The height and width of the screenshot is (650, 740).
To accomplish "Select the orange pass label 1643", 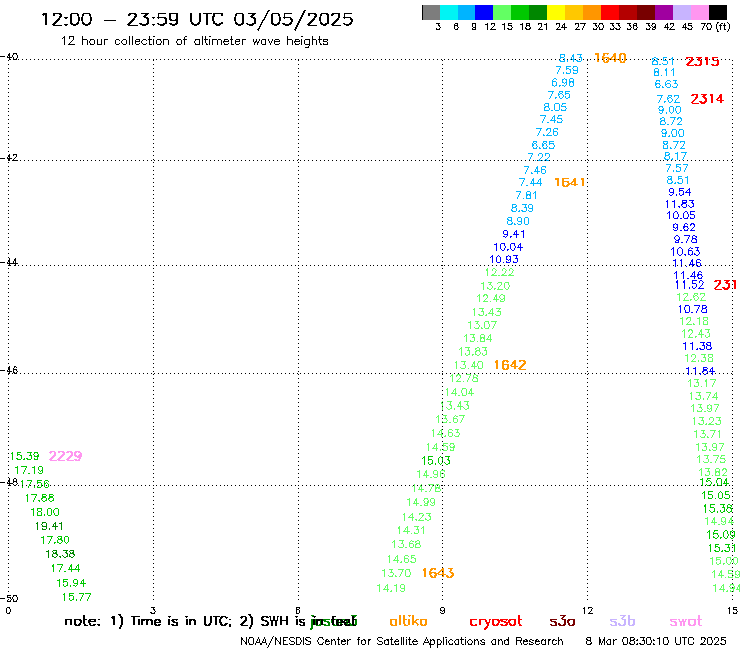I will 437,573.
